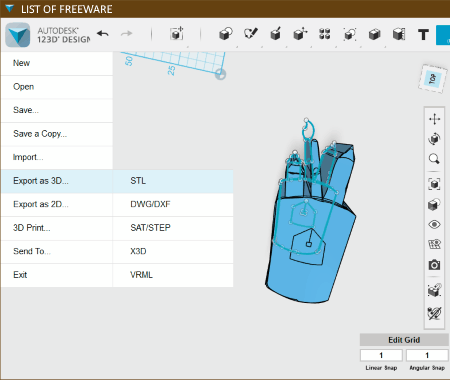Select 3D Print... menu entry
This screenshot has height=380, width=450.
tap(57, 228)
